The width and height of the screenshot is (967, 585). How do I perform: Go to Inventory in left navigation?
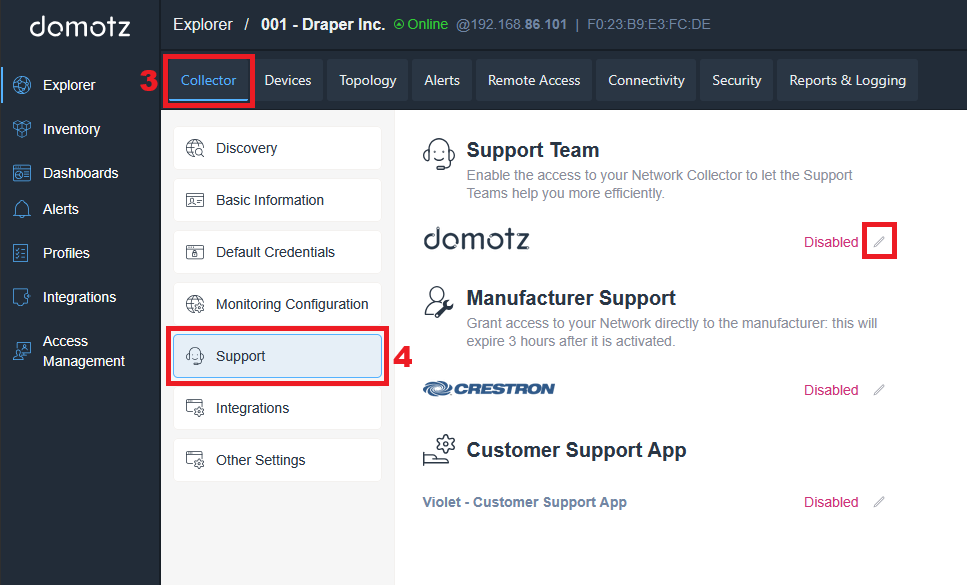72,129
